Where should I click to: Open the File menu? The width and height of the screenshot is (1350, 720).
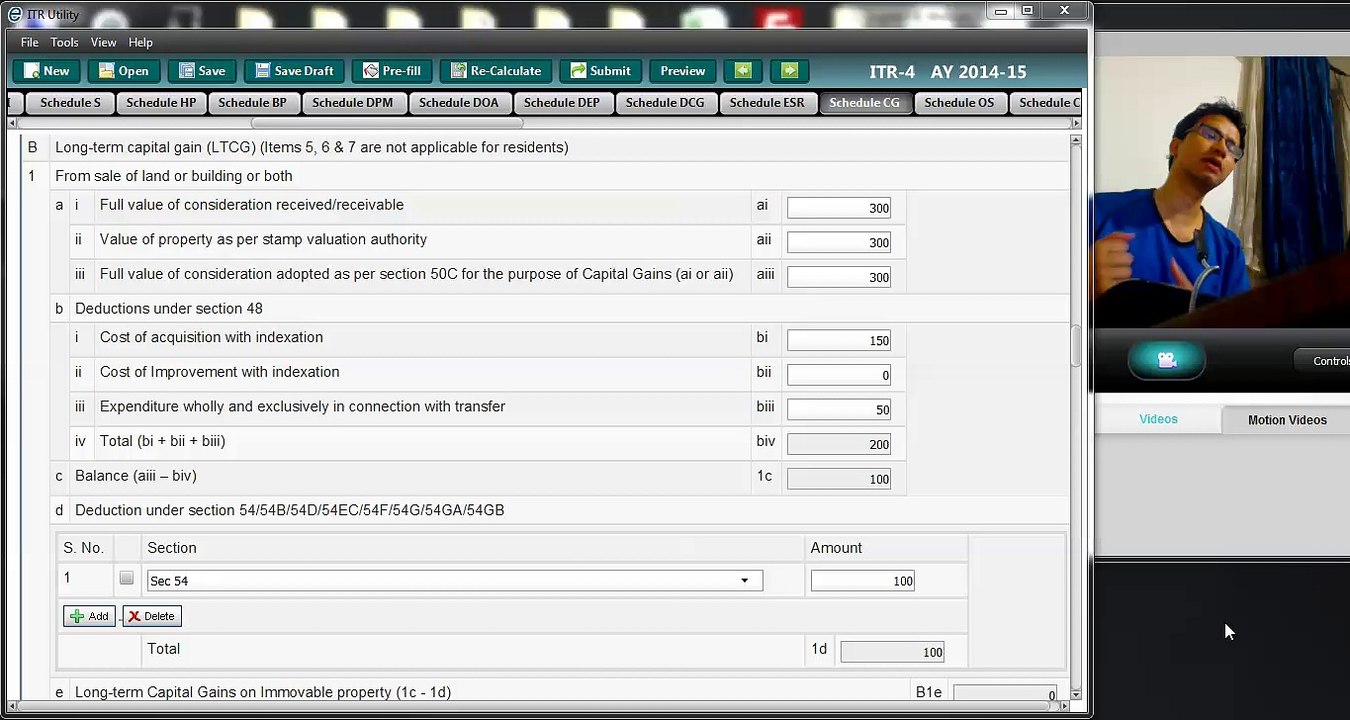pos(30,42)
